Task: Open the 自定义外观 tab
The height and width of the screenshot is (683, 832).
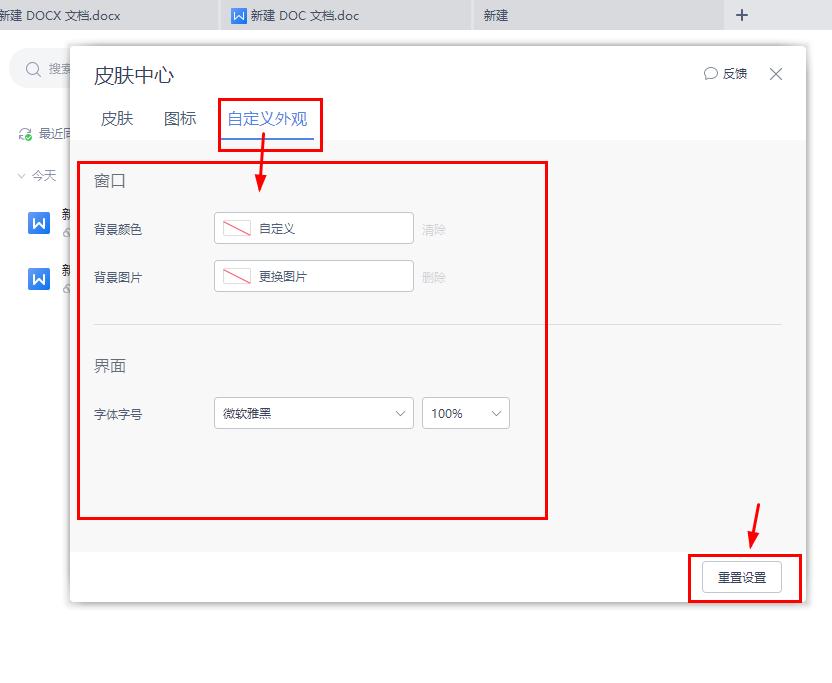Action: click(x=269, y=118)
